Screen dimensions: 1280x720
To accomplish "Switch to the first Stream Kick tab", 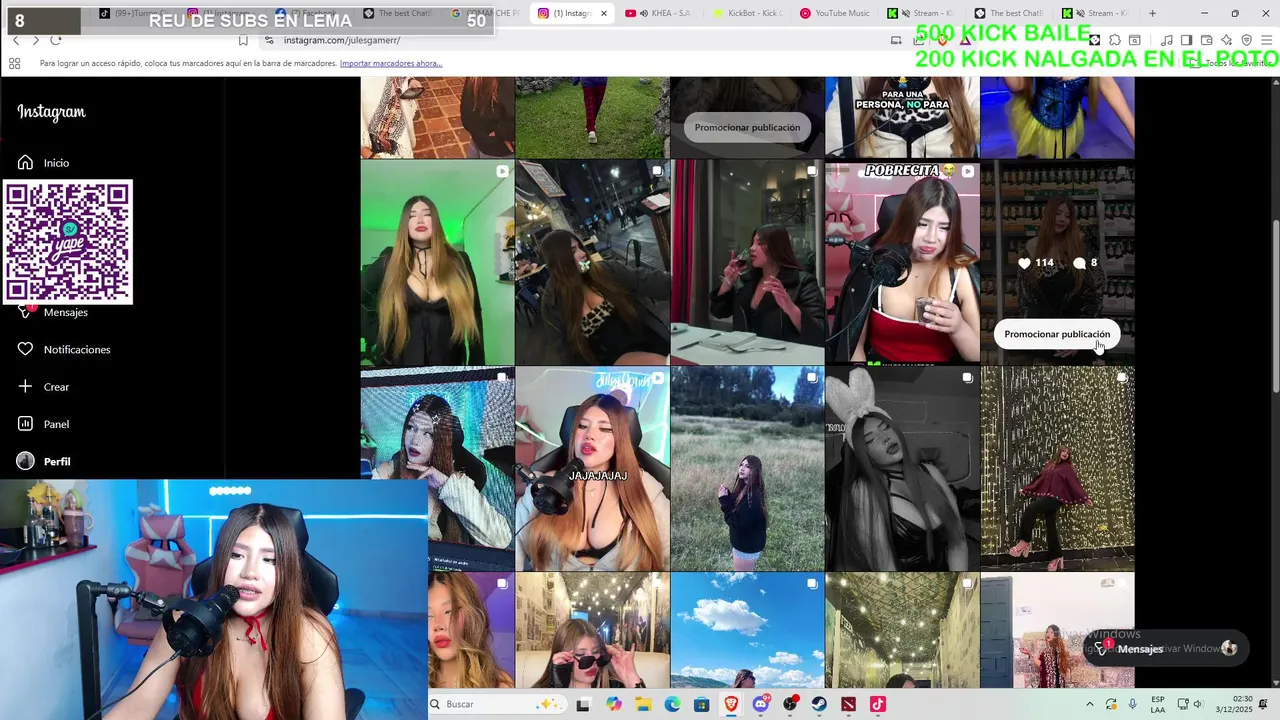I will point(920,13).
